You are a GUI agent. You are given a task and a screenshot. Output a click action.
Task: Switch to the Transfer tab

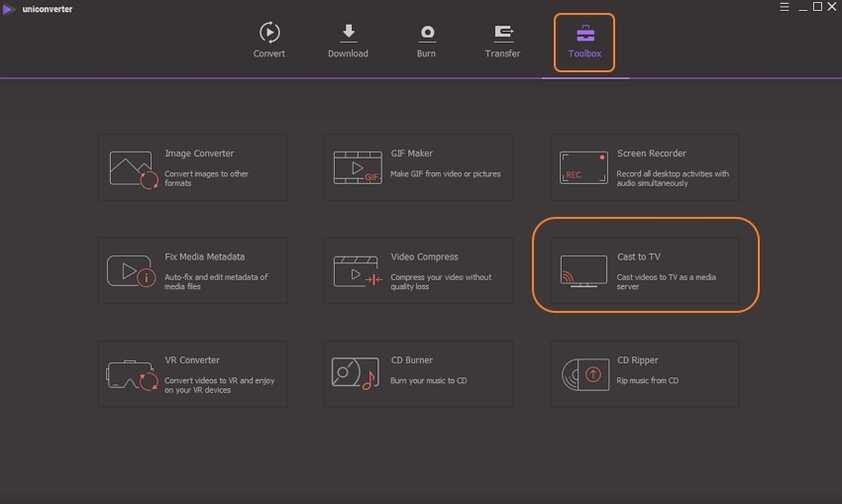(x=502, y=41)
